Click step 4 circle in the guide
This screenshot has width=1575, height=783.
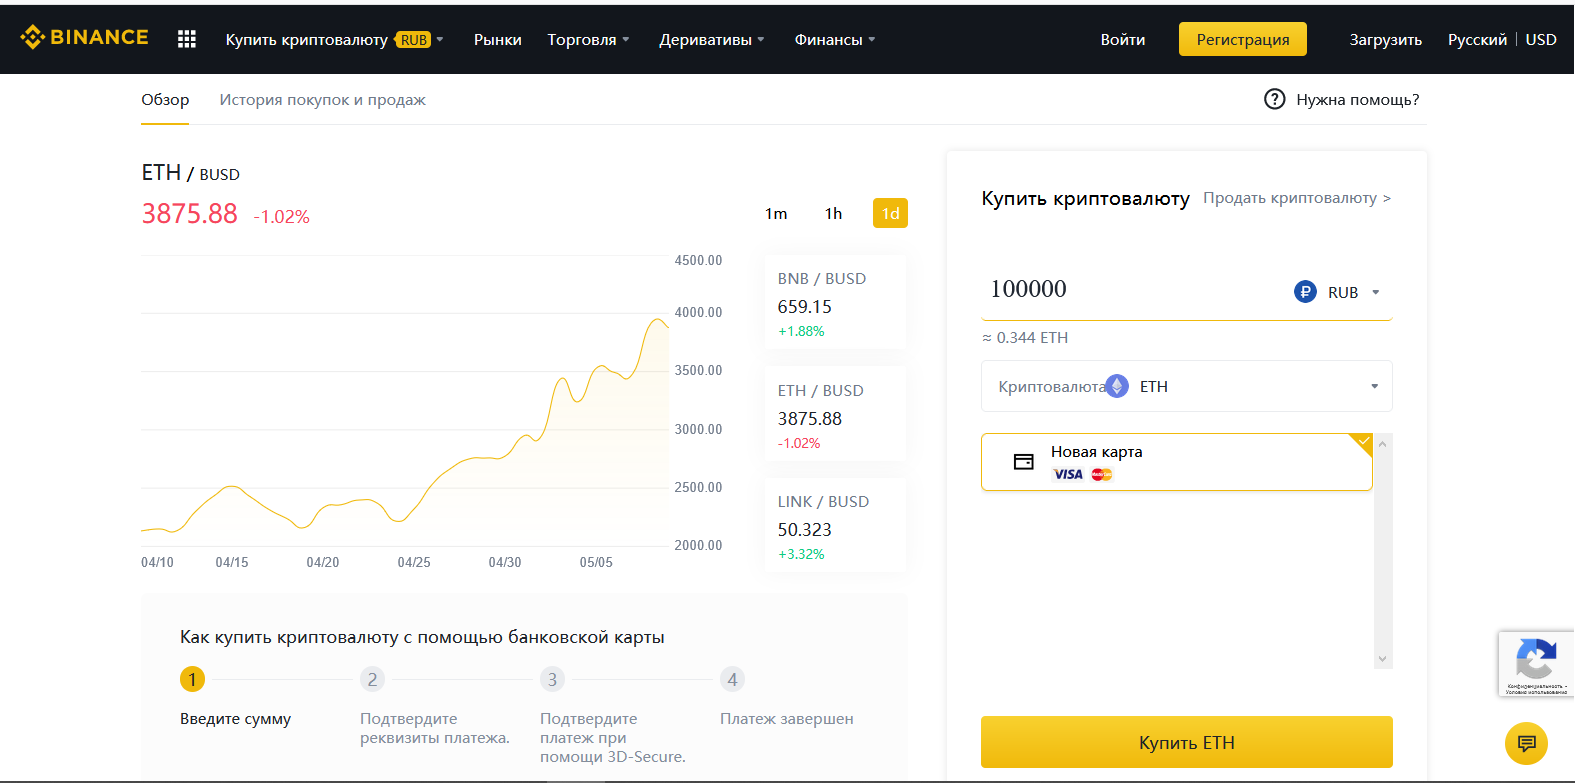[732, 679]
